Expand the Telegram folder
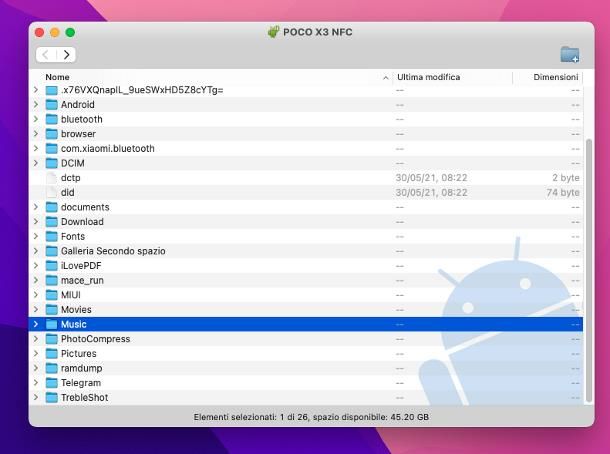This screenshot has width=610, height=454. coord(36,383)
